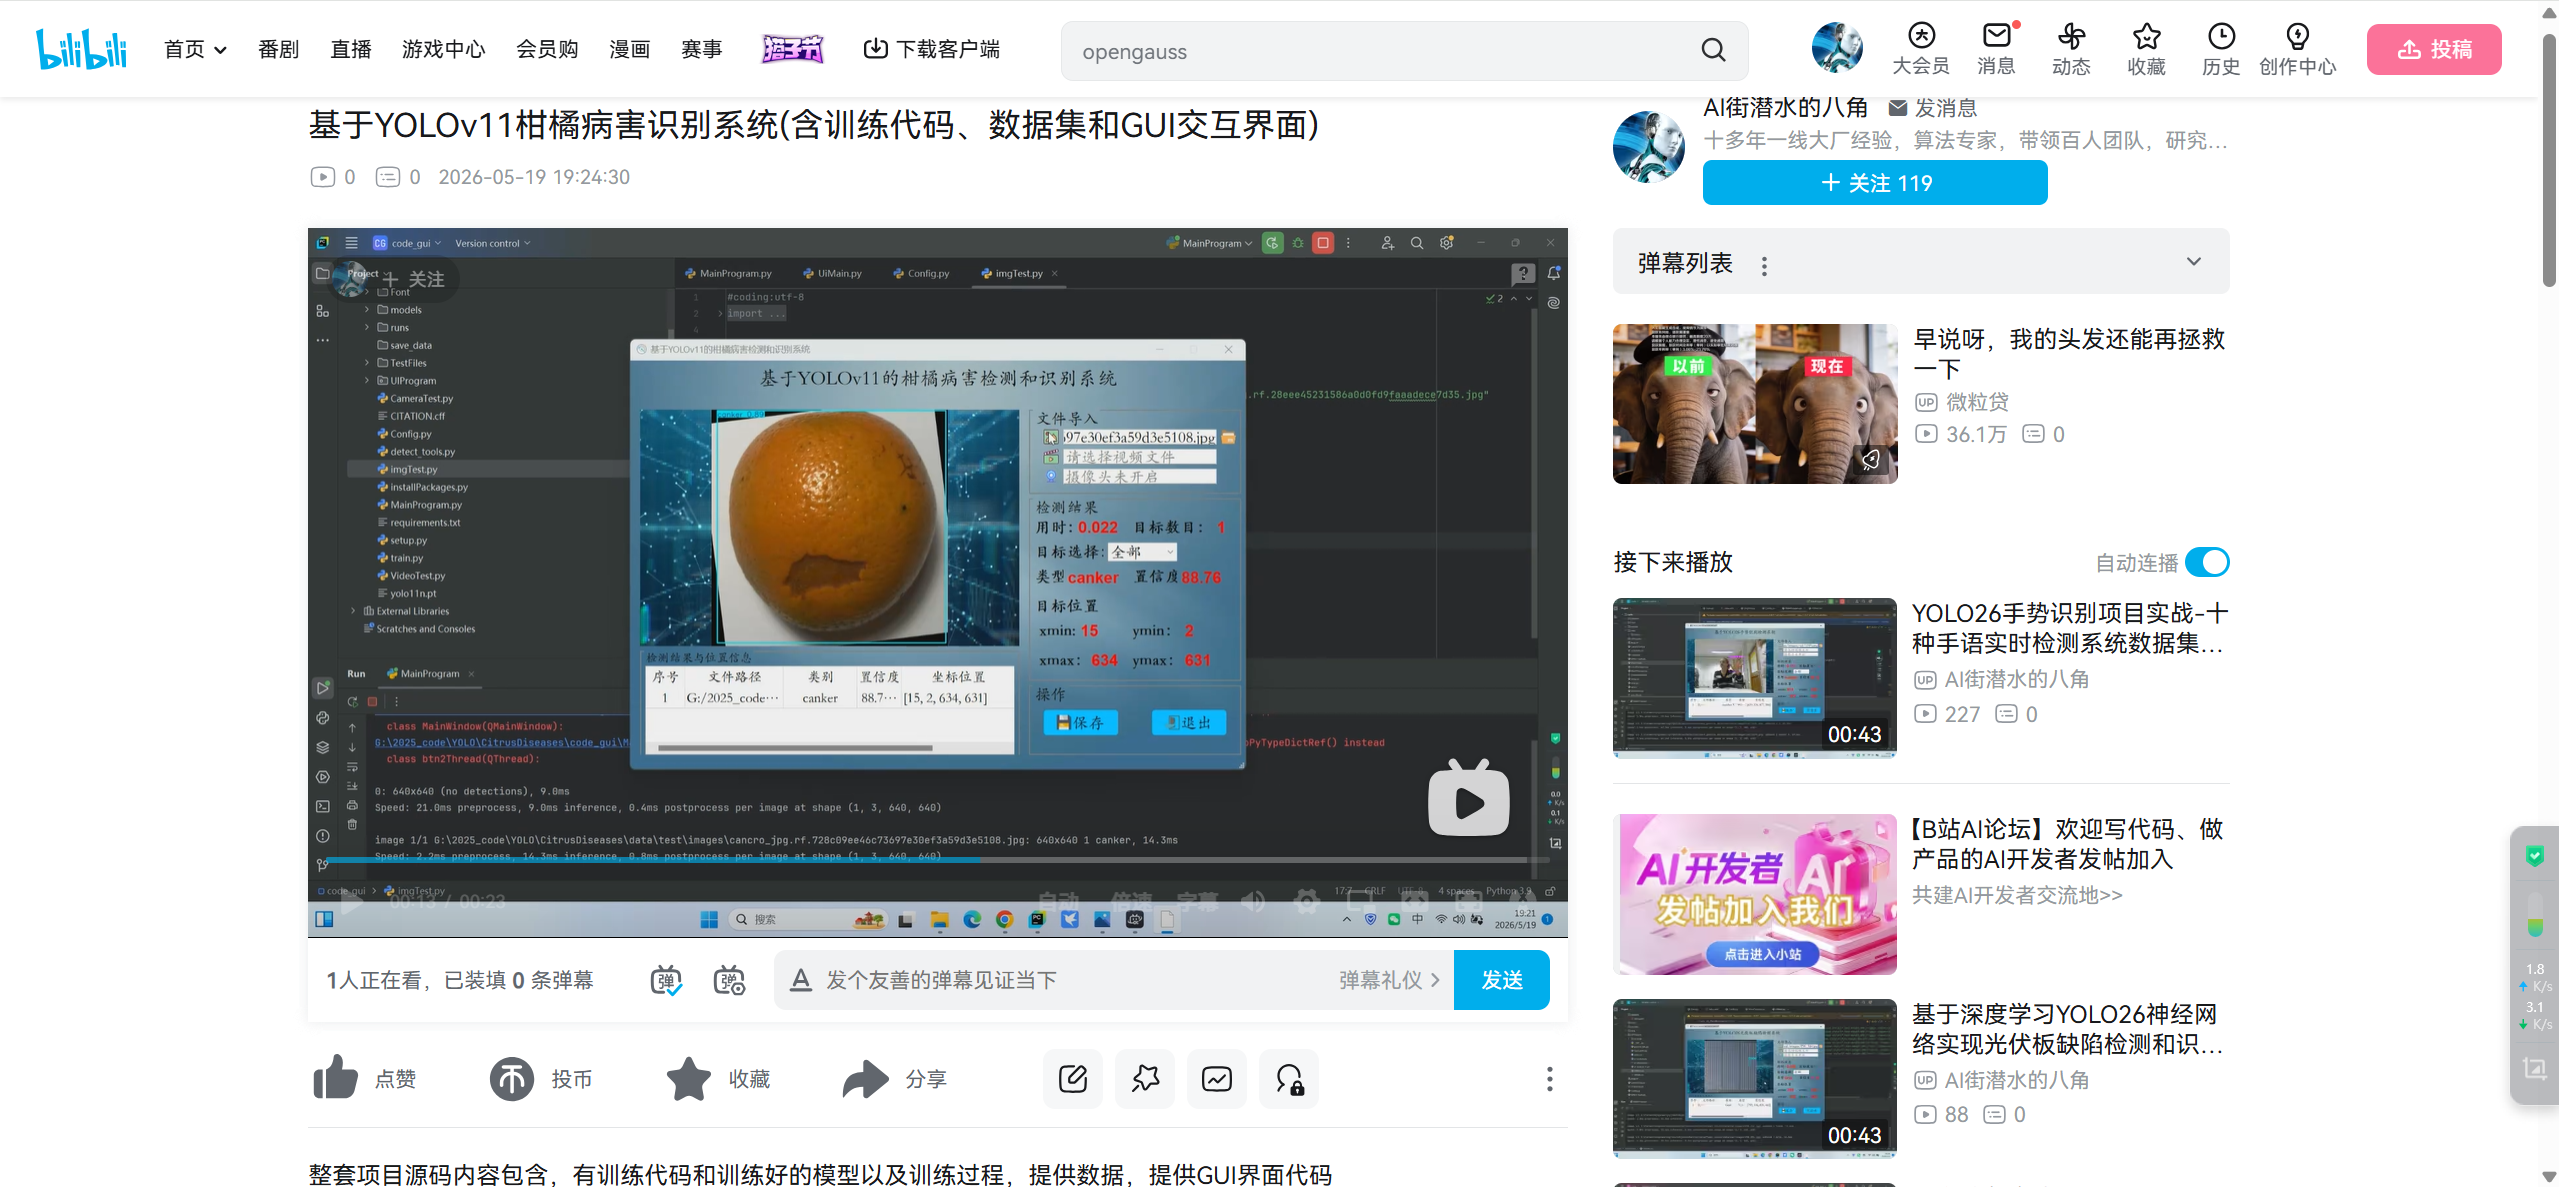Click the note-taking pencil icon
This screenshot has width=2559, height=1187.
[x=1072, y=1078]
